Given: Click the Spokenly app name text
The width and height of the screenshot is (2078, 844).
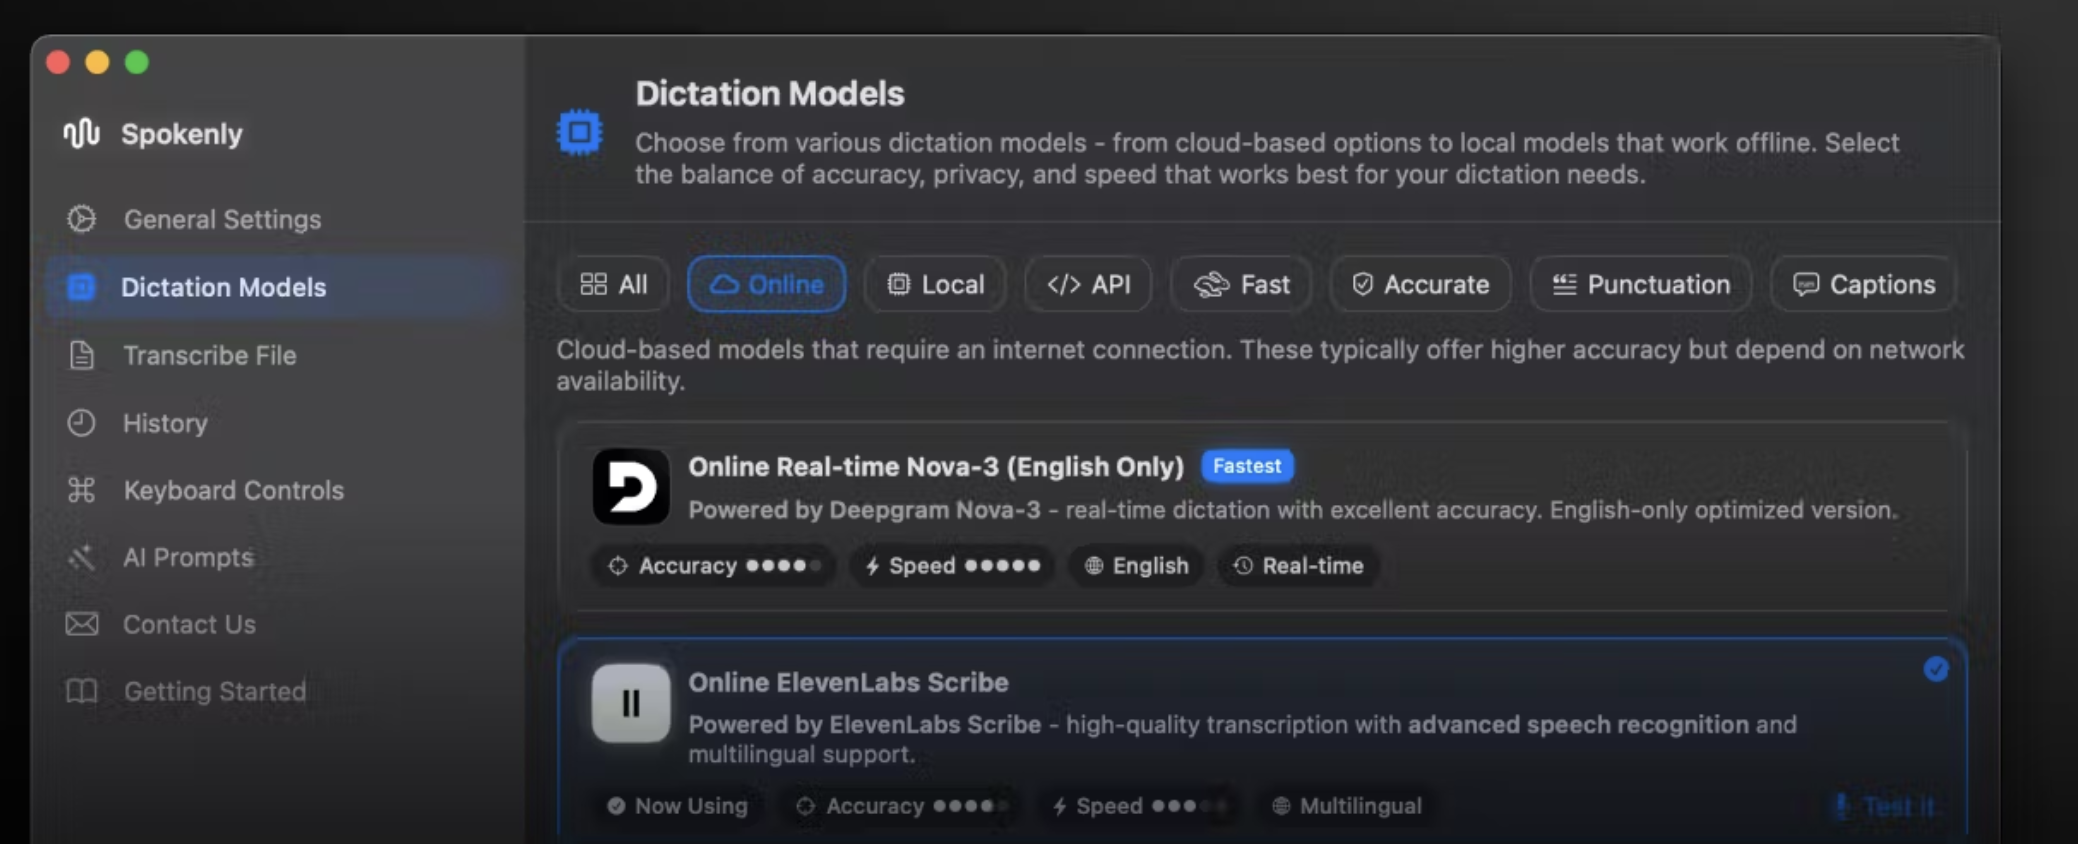Looking at the screenshot, I should (182, 134).
